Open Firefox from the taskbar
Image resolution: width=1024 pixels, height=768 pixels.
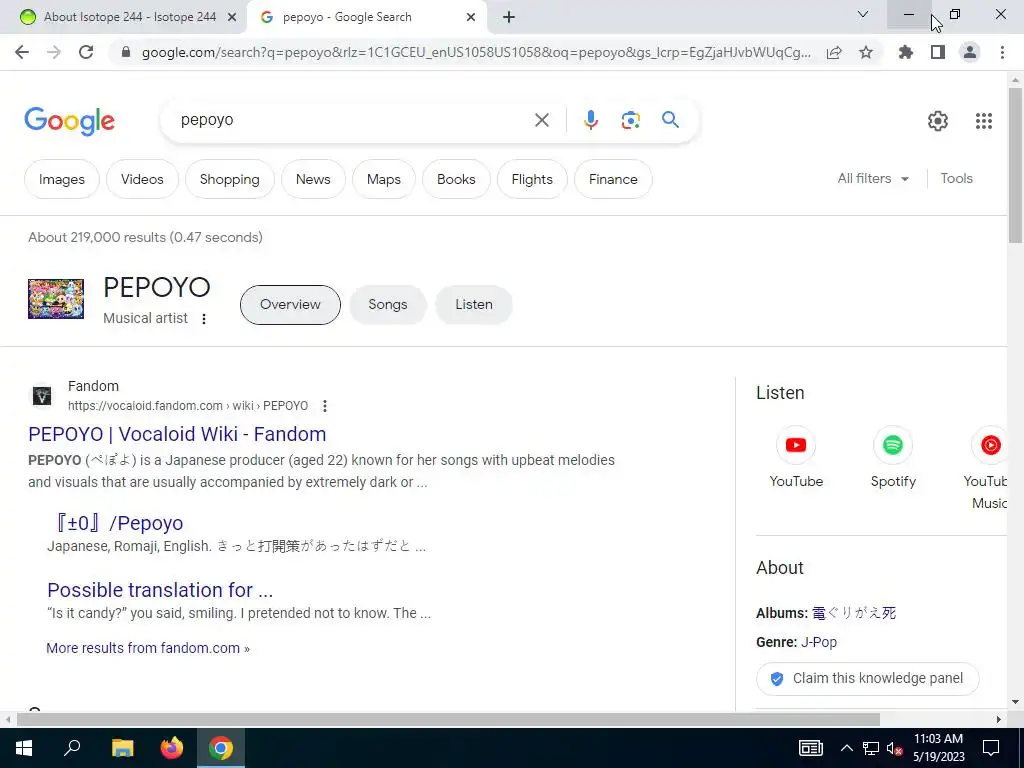point(172,748)
